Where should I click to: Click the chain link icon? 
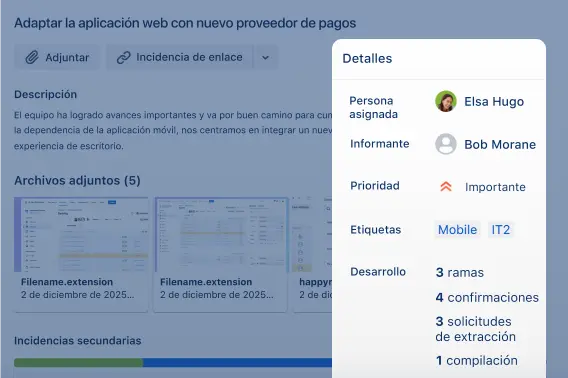(x=124, y=57)
